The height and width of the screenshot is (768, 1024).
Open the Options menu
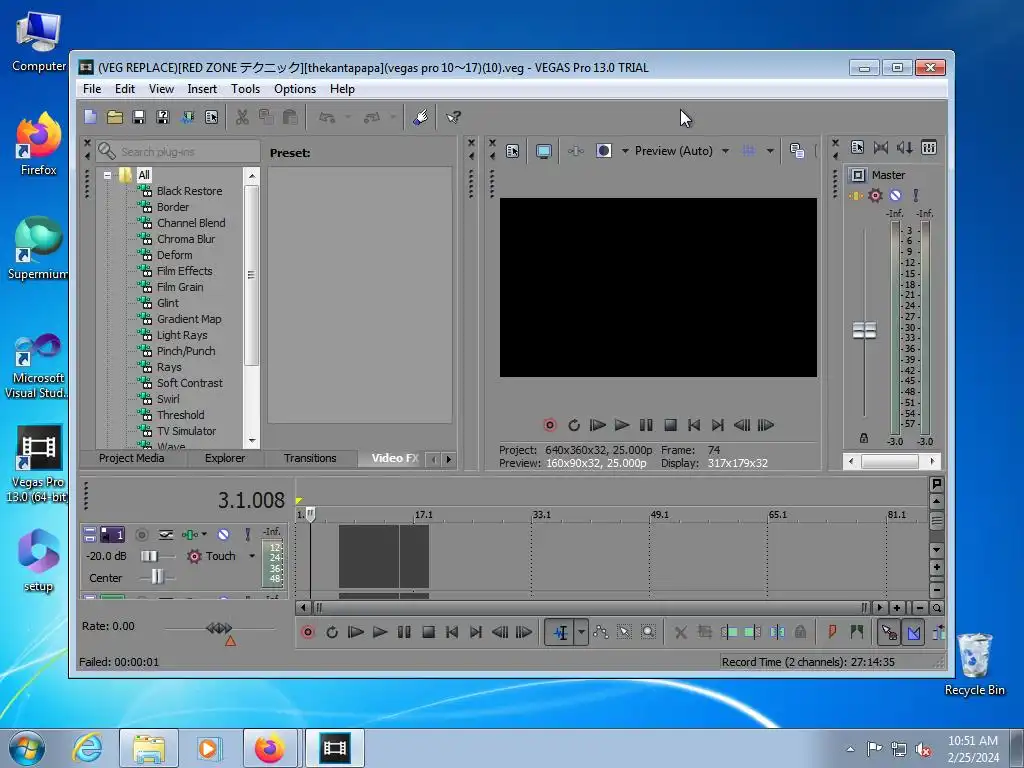(295, 89)
